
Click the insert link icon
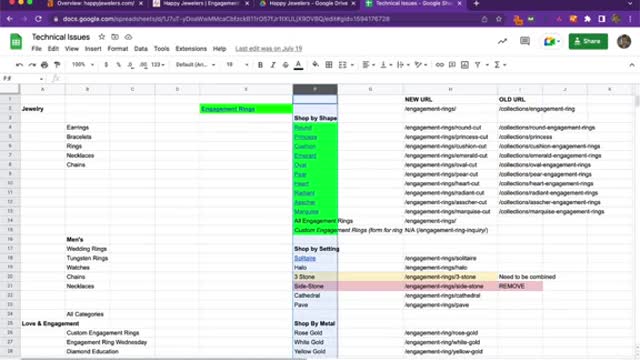[x=440, y=64]
